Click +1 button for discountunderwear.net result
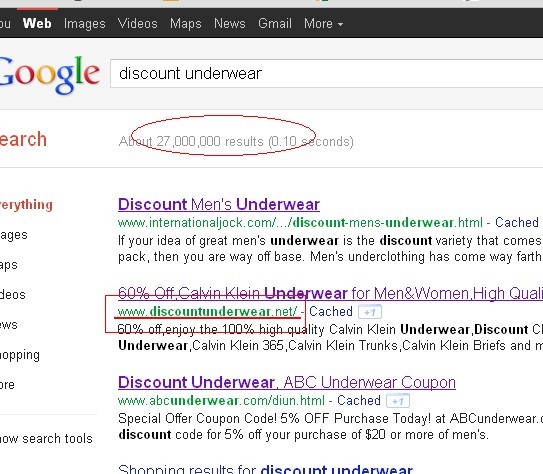This screenshot has width=543, height=474. click(370, 312)
